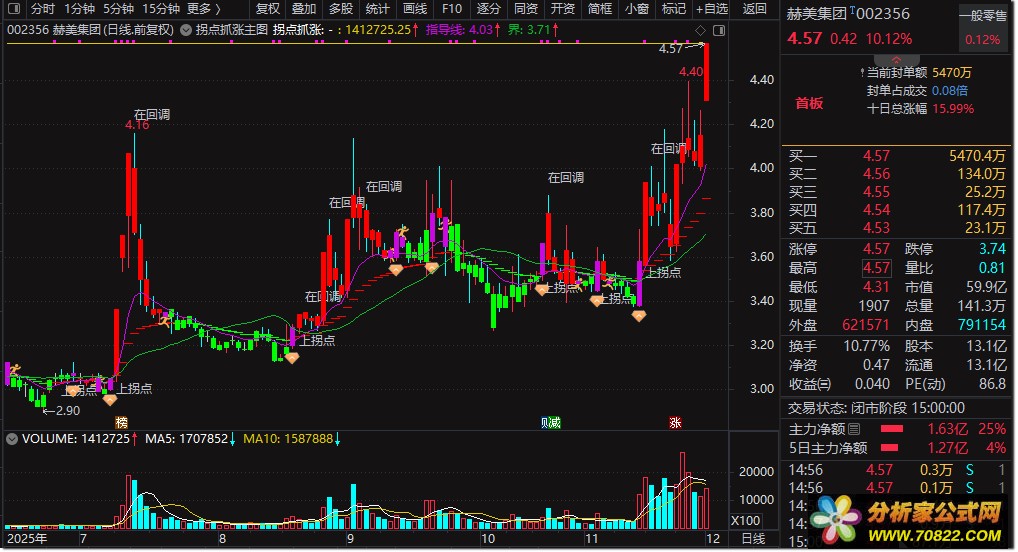Click the 4.16 high price label
1018x552 pixels.
[137, 125]
